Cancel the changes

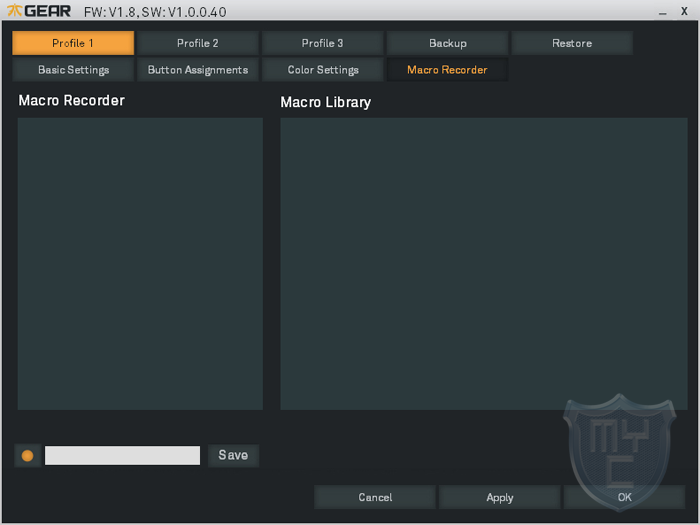click(375, 497)
